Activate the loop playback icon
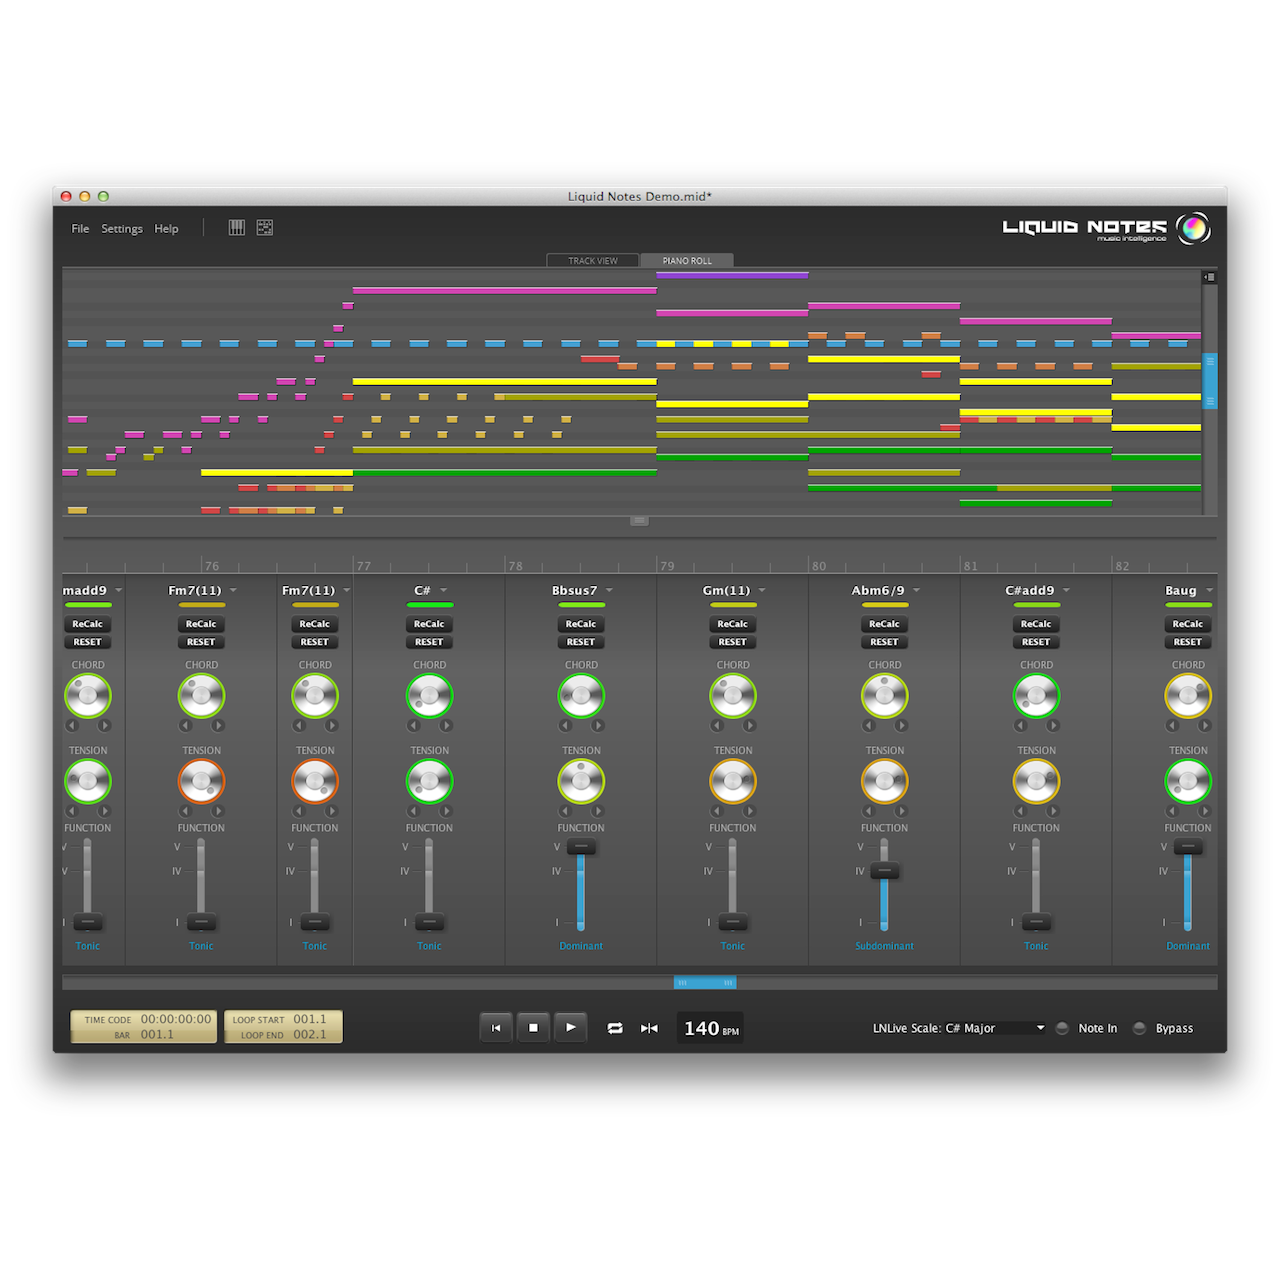Viewport: 1280px width, 1280px height. [615, 1027]
